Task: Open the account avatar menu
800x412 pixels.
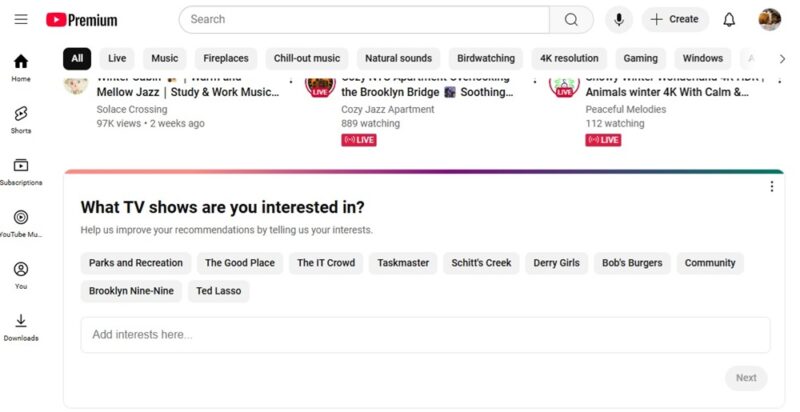Action: pos(769,19)
